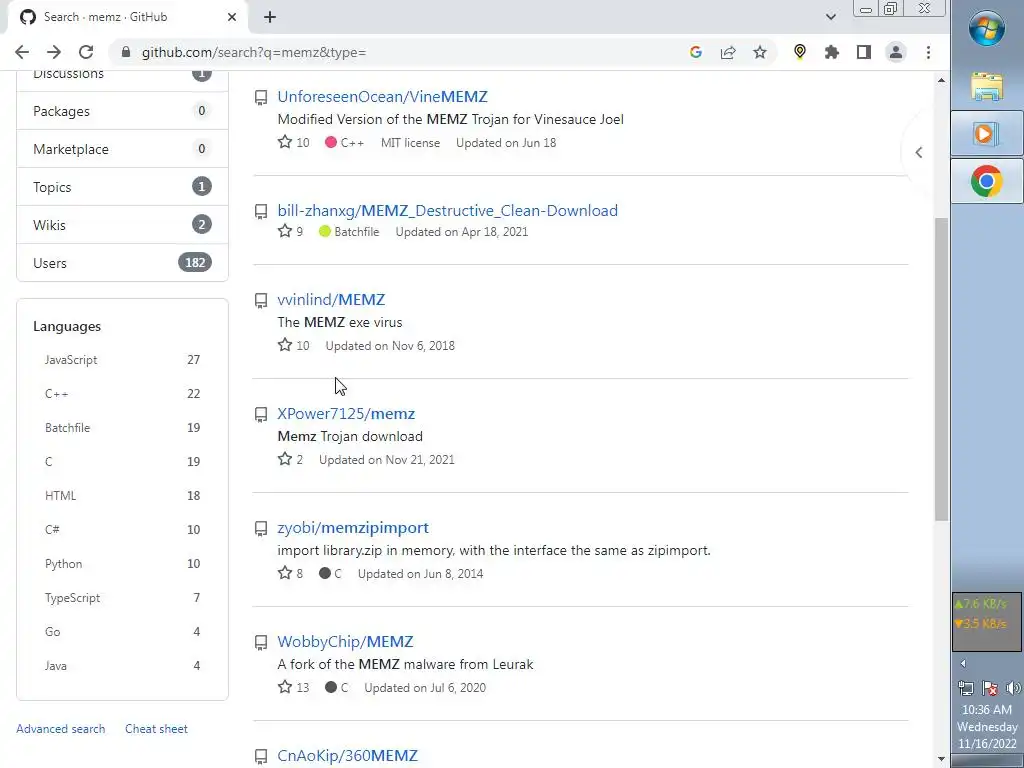Click the Windows Start orb

(x=987, y=29)
